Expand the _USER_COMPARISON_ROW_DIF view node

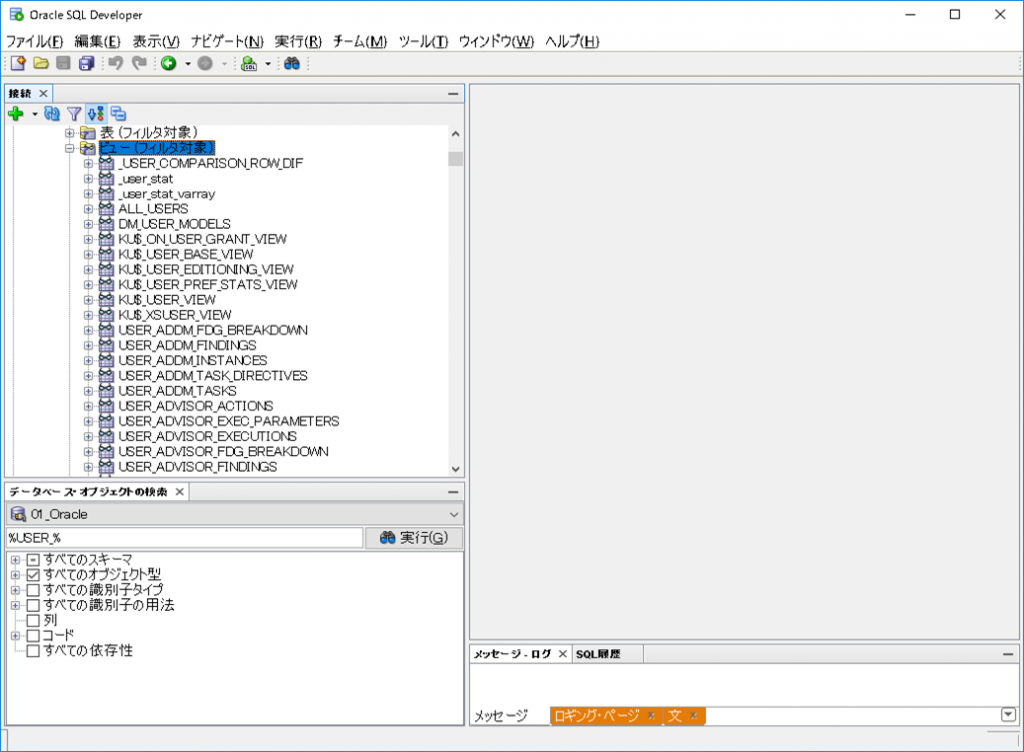[88, 163]
